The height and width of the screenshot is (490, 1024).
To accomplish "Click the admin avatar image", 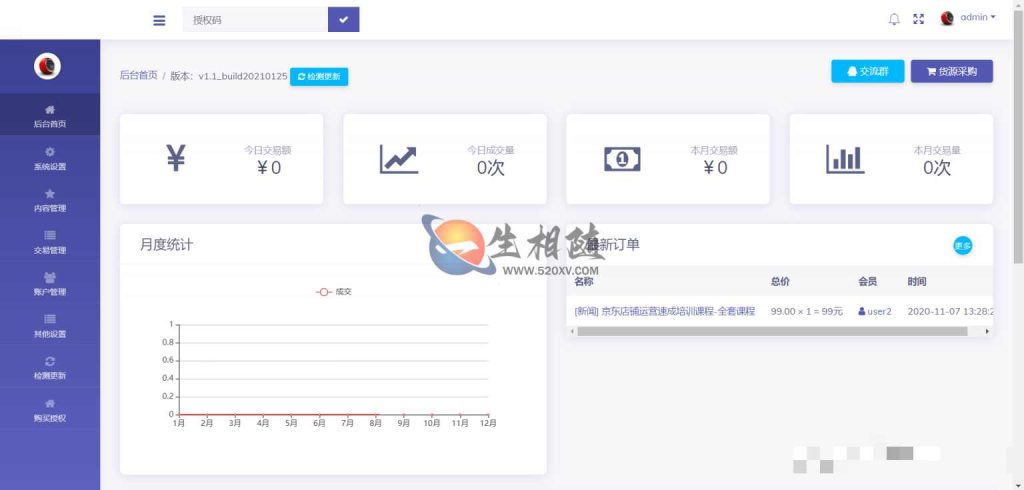I will coord(947,18).
